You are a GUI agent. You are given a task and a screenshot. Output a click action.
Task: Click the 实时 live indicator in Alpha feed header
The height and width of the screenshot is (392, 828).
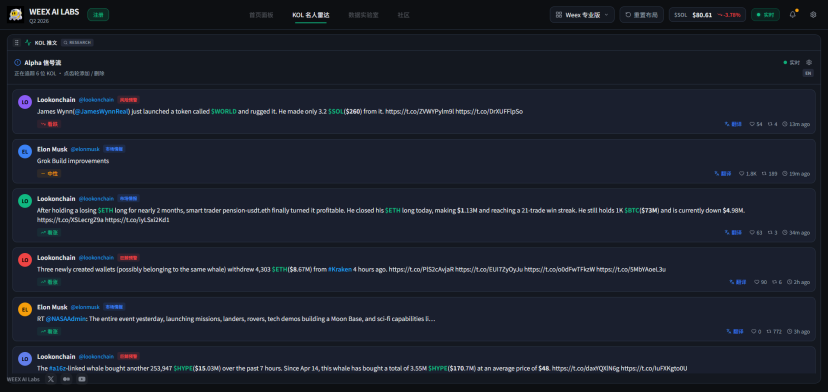(x=792, y=62)
